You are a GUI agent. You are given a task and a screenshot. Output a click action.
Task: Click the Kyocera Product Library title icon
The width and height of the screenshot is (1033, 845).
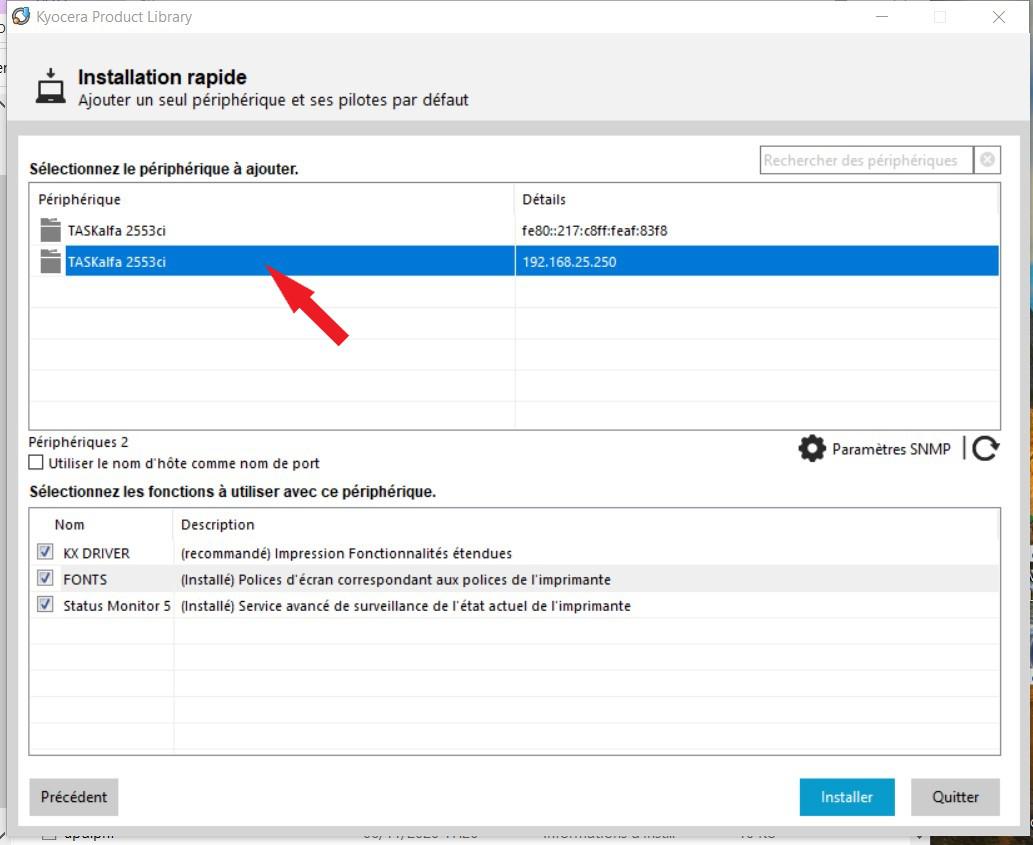tap(20, 16)
